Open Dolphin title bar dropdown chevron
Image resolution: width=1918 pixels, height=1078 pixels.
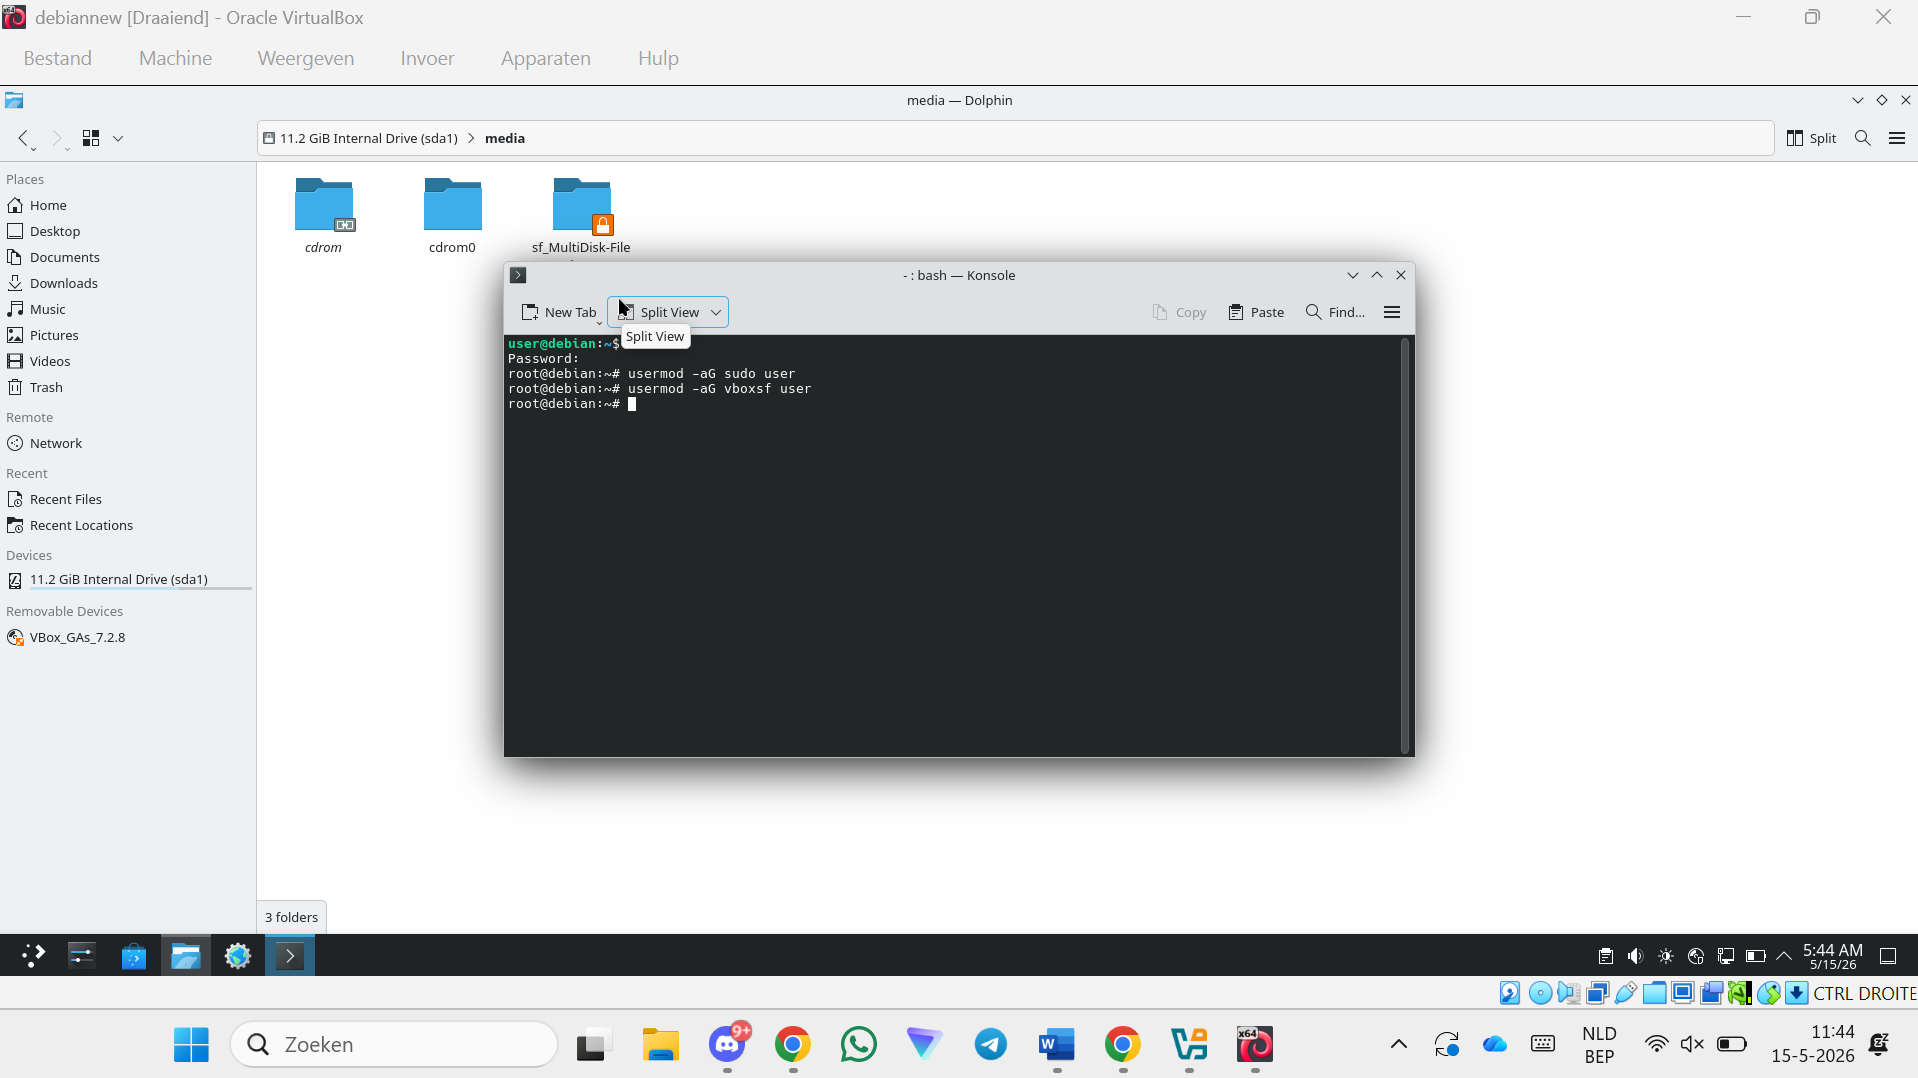1858,100
